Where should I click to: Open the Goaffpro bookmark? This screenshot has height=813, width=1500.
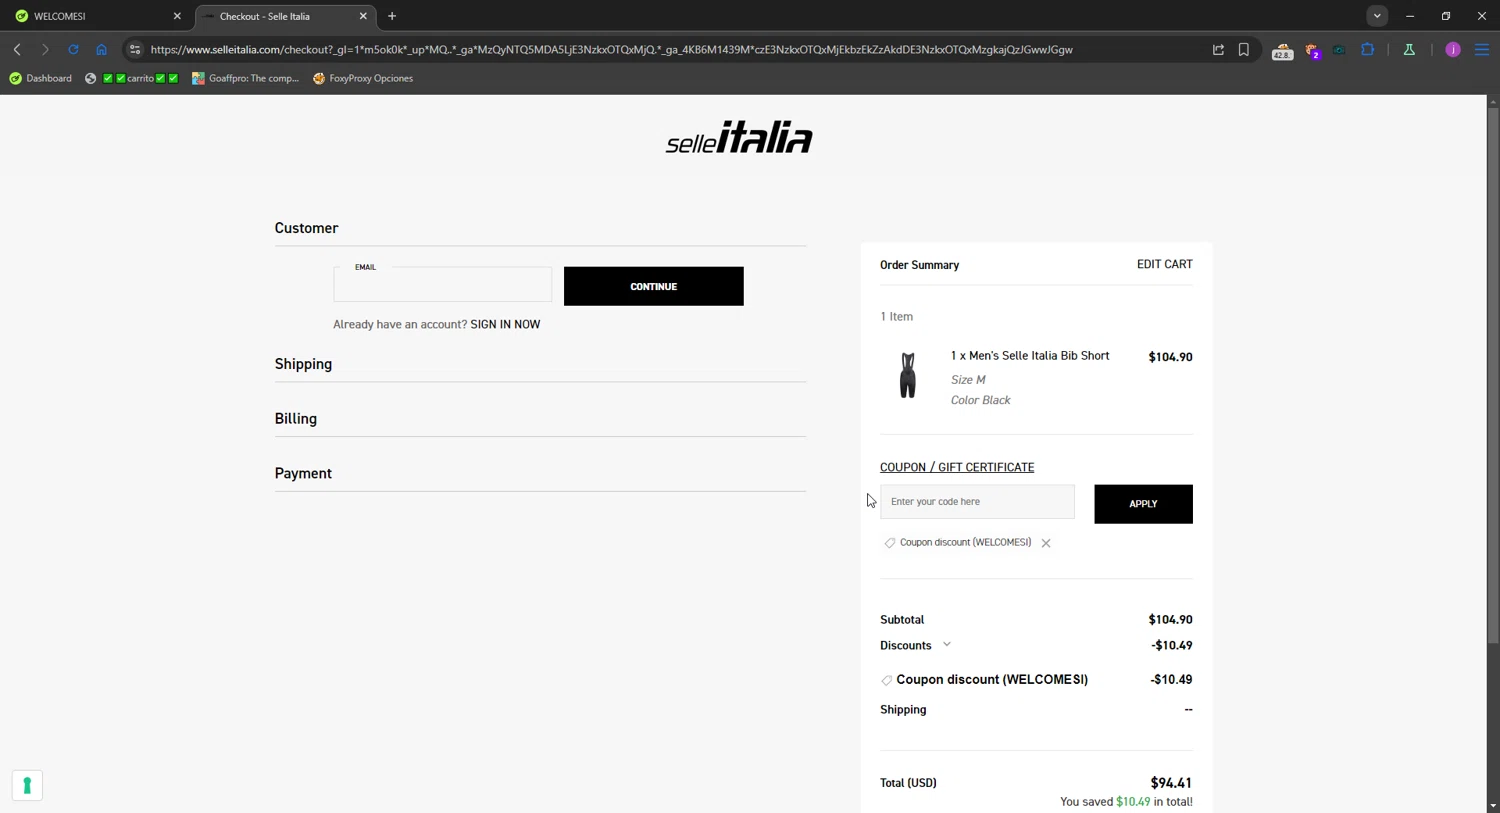pyautogui.click(x=246, y=78)
